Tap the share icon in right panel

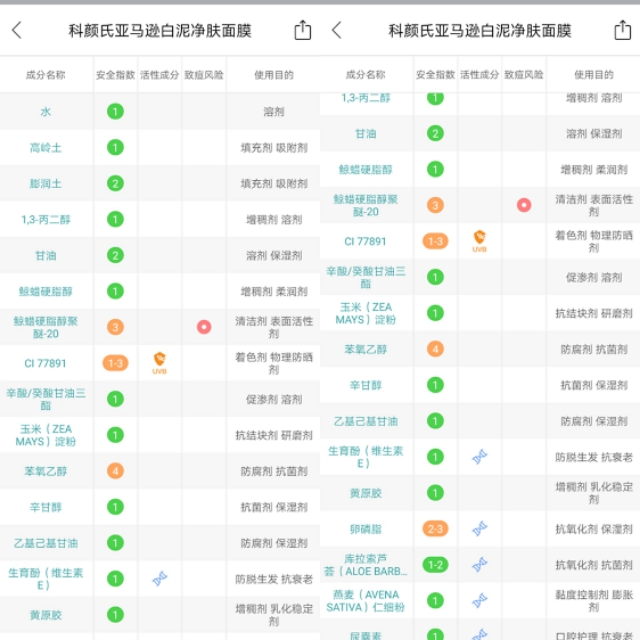[622, 30]
